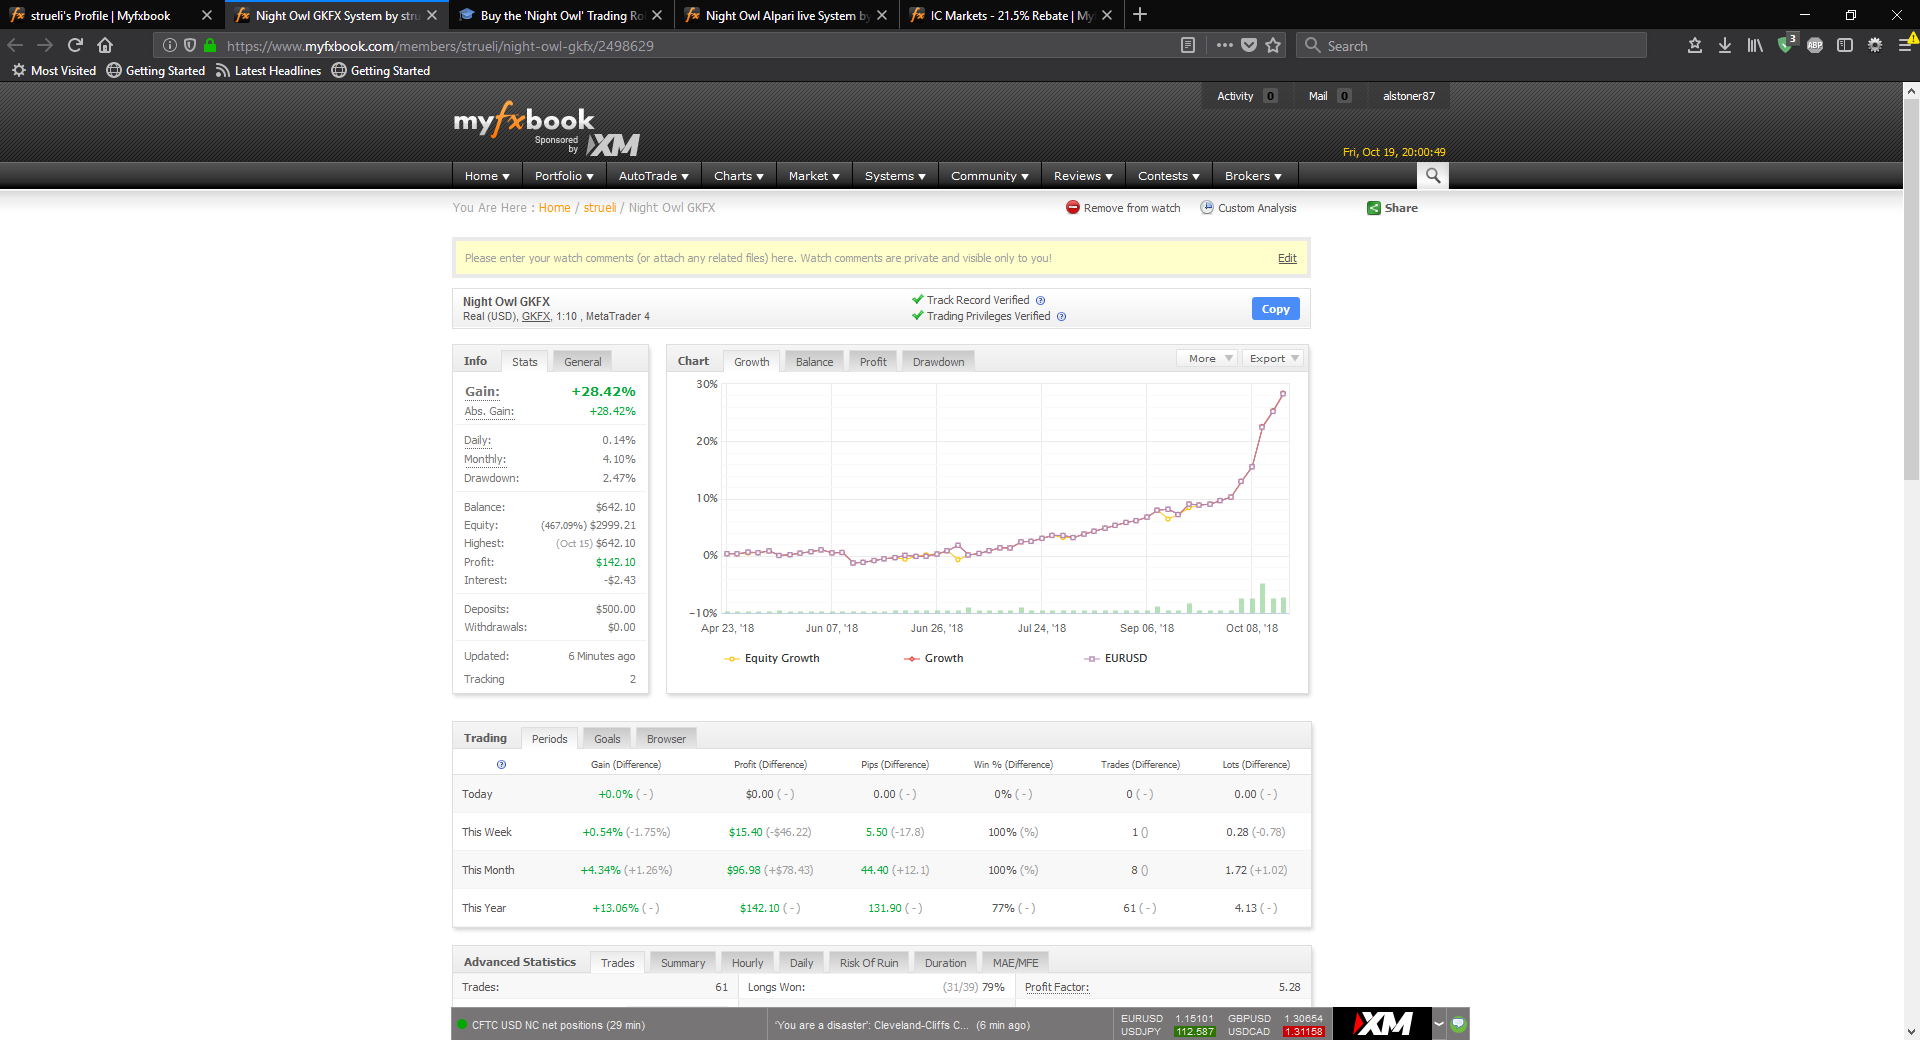Toggle Growth series in chart legend

[934, 658]
